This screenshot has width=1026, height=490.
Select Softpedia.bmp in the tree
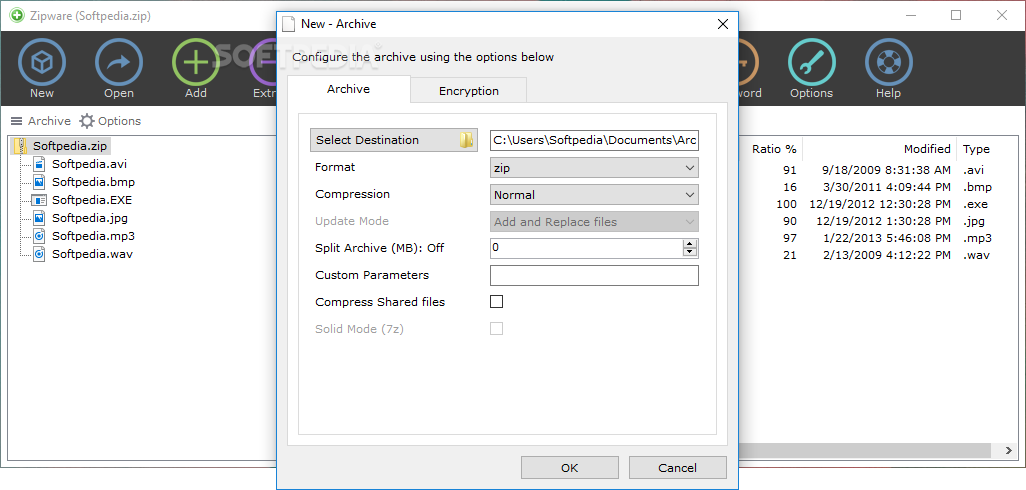coord(94,182)
